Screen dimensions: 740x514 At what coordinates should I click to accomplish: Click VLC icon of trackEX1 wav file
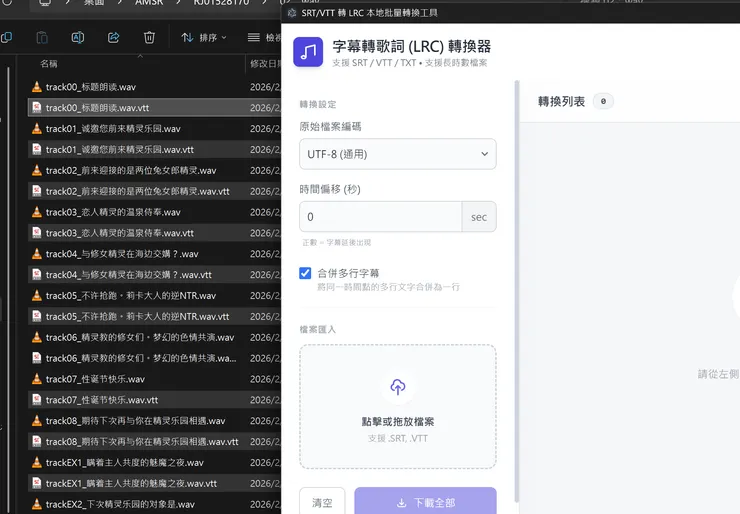(x=37, y=463)
